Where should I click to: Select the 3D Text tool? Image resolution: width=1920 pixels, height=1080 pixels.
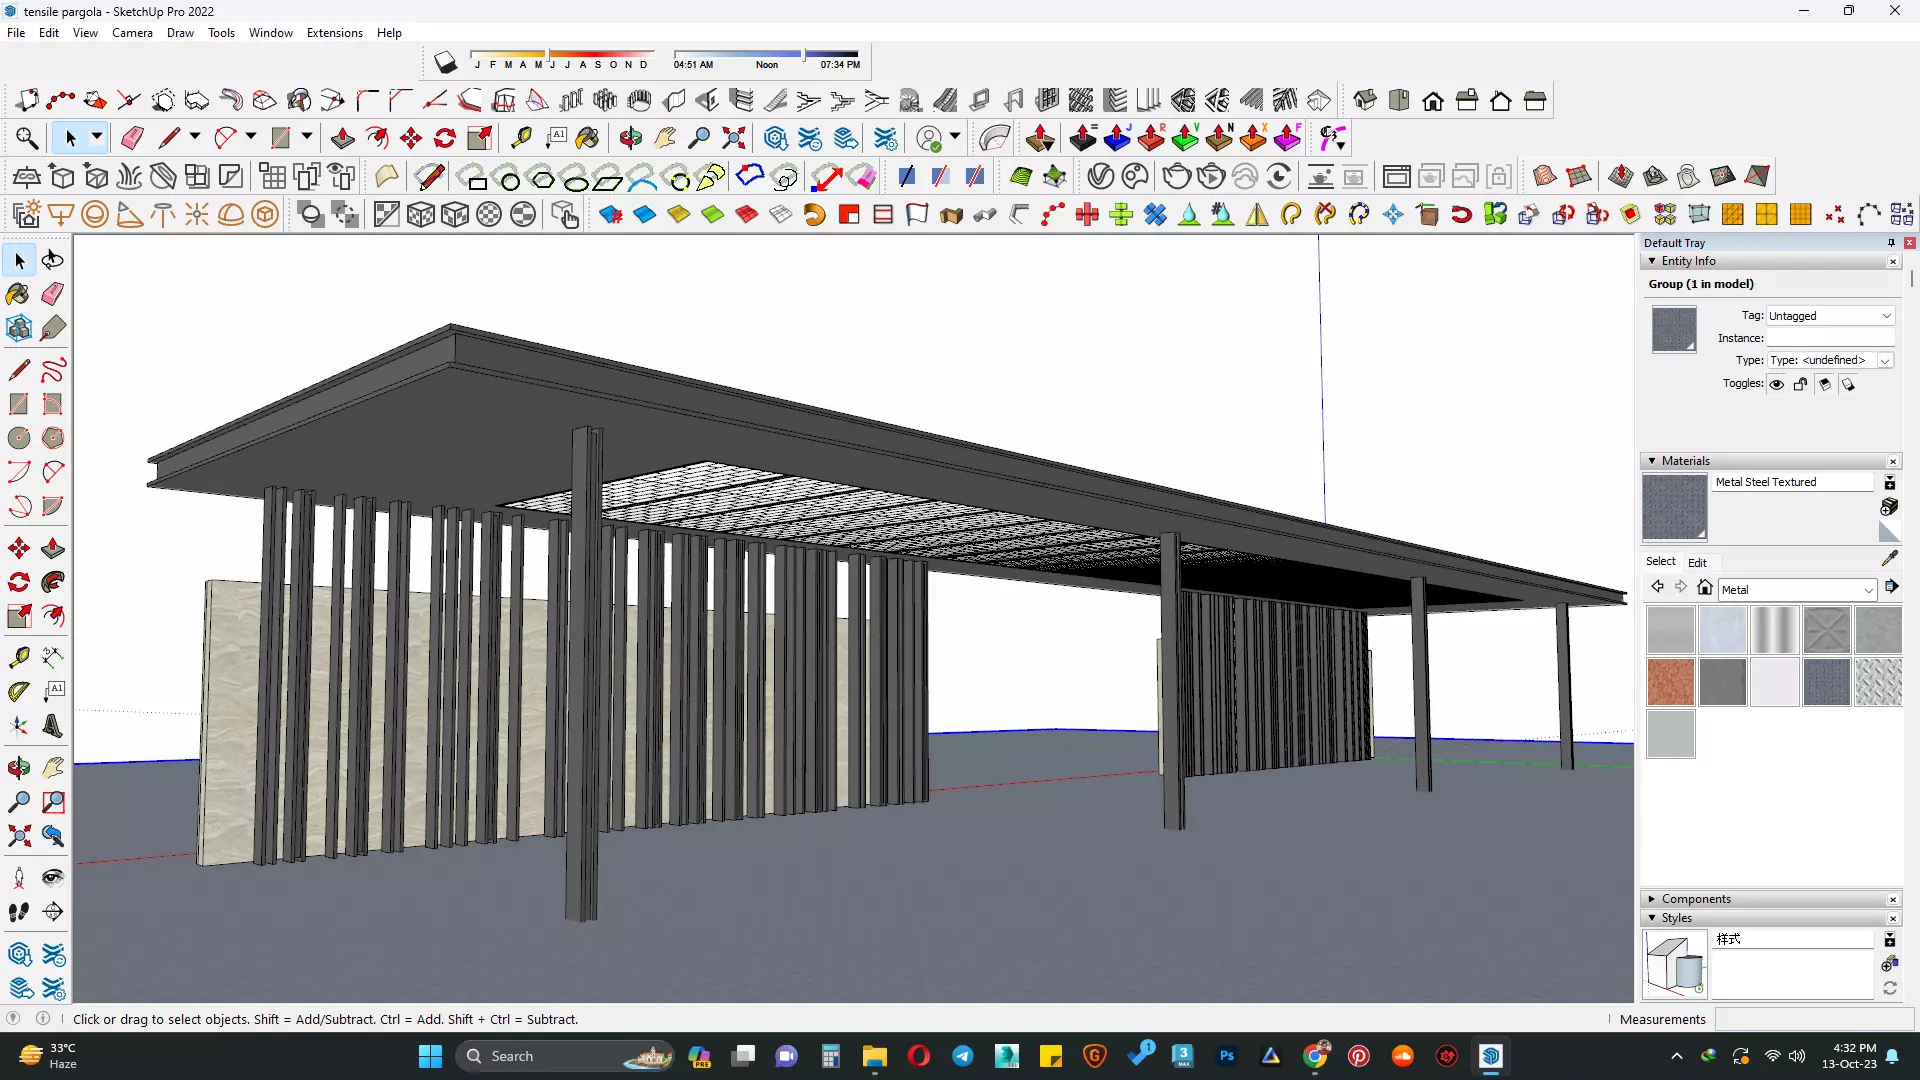53,727
